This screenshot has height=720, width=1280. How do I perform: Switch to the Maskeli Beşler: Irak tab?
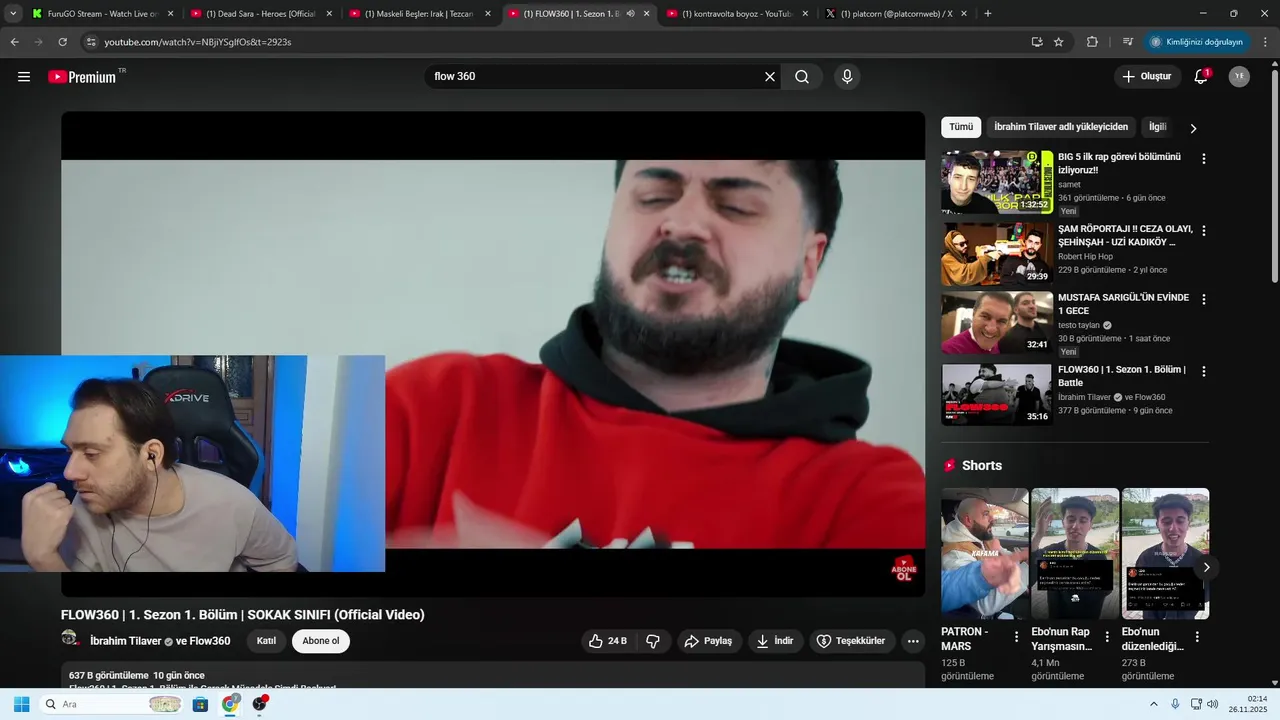(x=418, y=14)
